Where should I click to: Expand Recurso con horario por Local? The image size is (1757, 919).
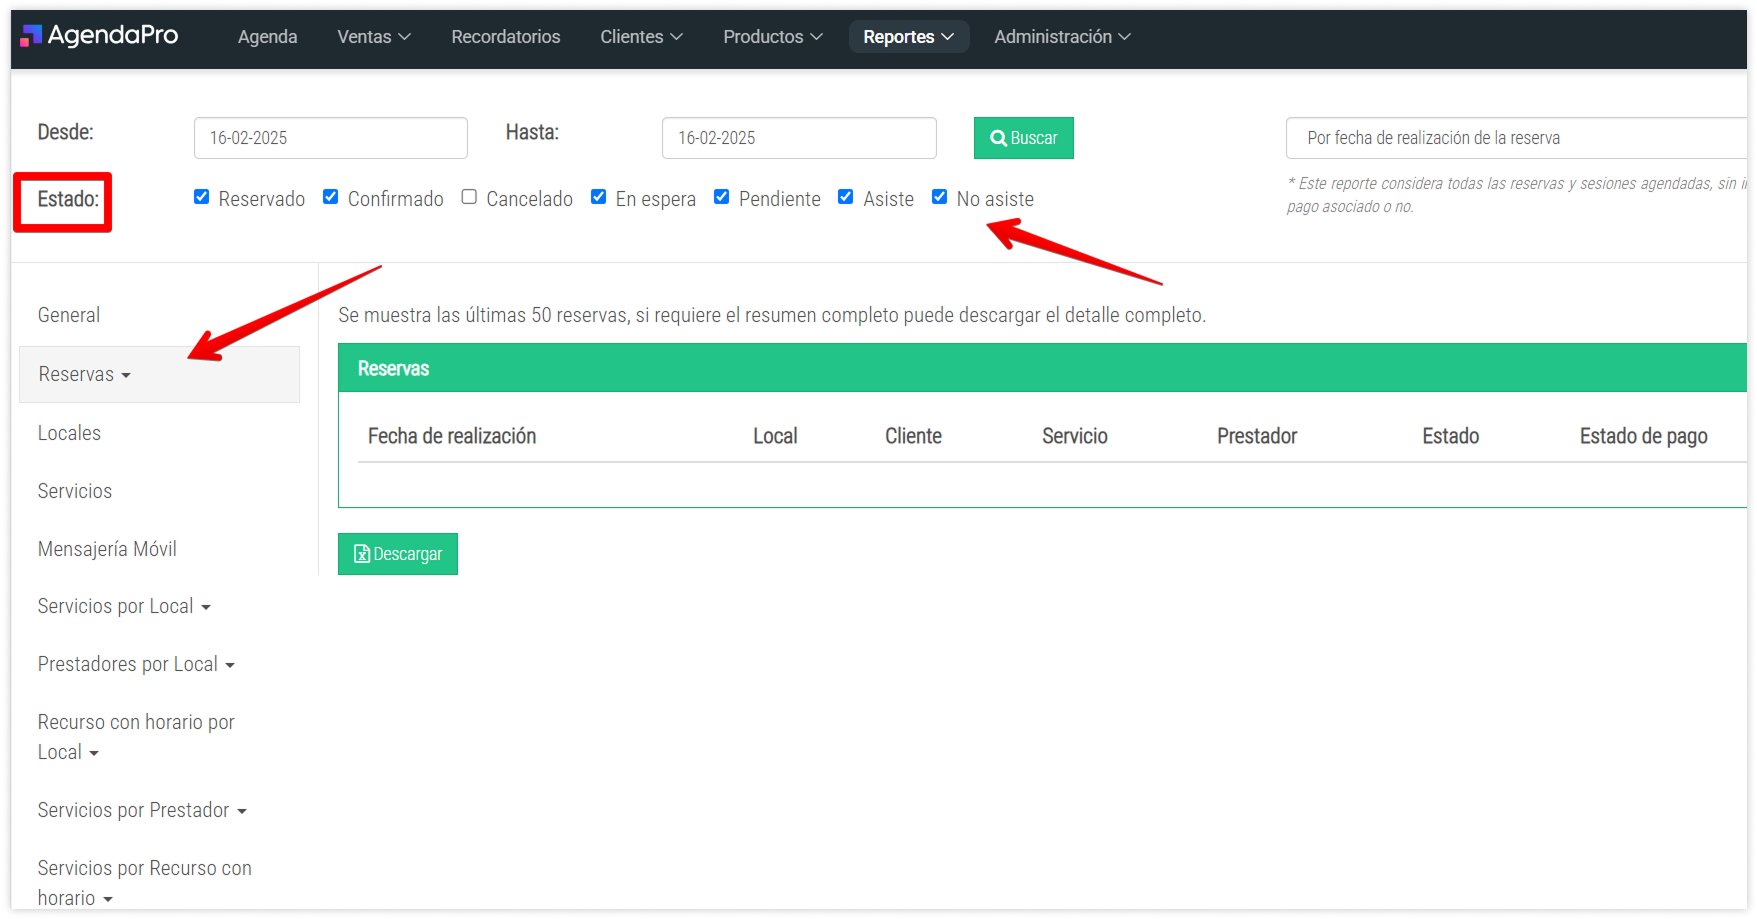(136, 737)
